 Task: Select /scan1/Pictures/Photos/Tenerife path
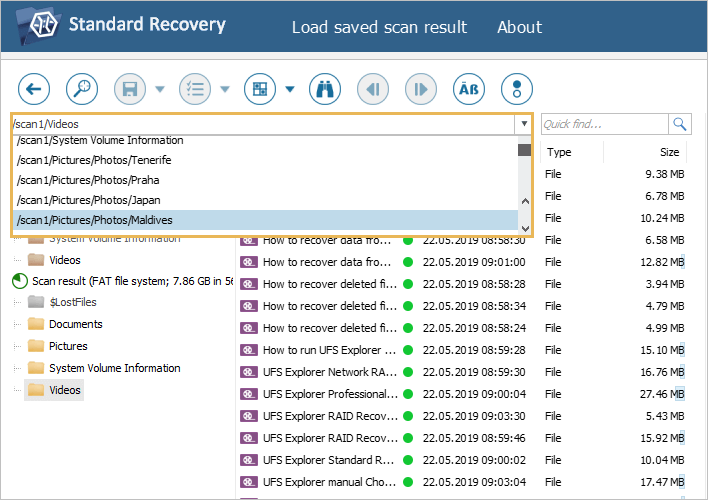(x=265, y=160)
